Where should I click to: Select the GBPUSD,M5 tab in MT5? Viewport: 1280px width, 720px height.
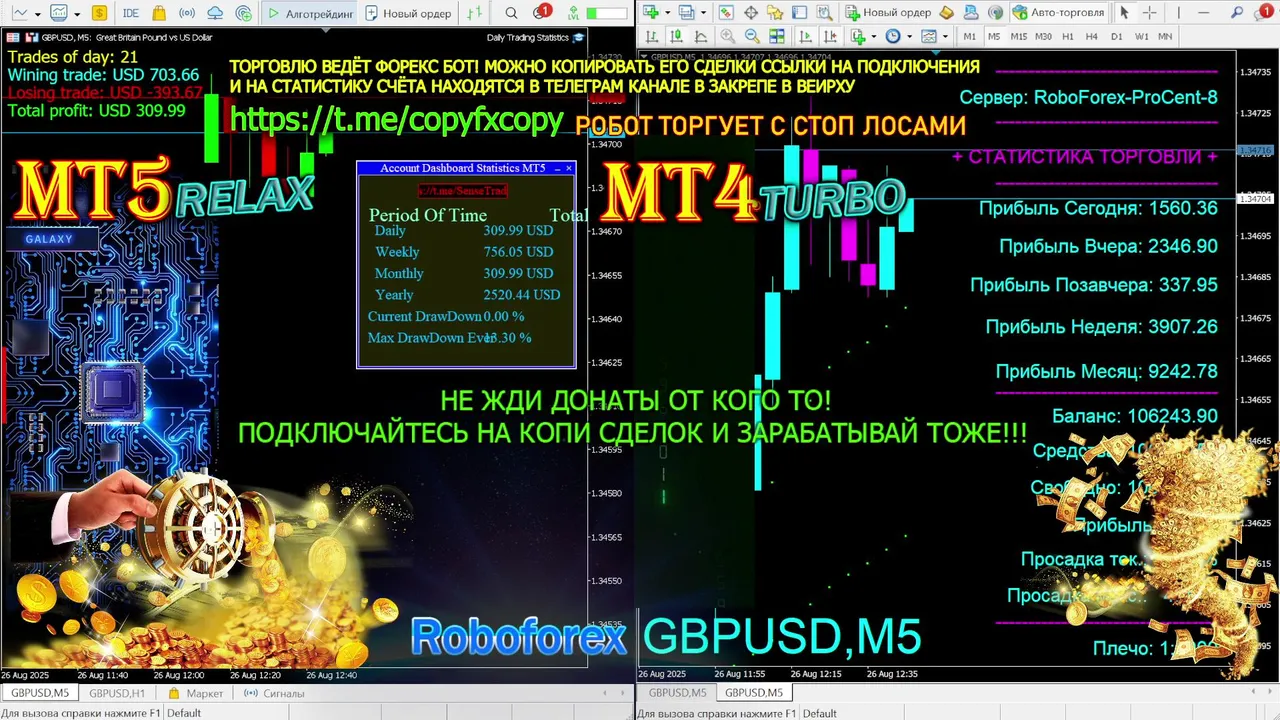click(x=39, y=693)
